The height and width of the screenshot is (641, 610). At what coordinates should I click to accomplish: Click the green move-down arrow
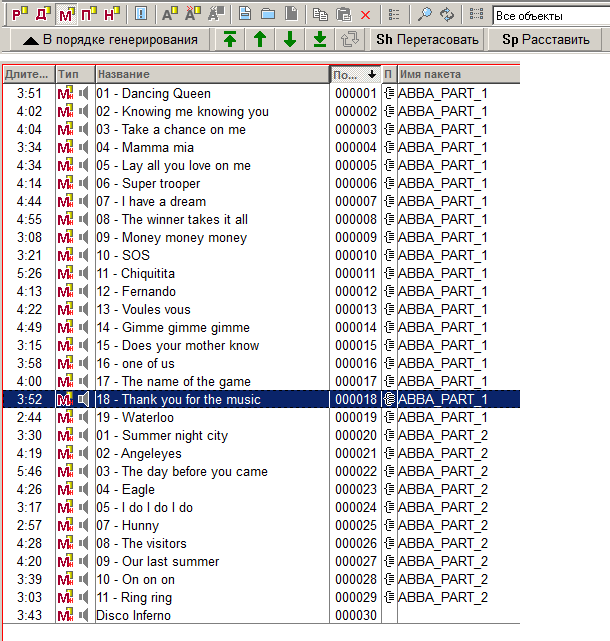tap(290, 40)
